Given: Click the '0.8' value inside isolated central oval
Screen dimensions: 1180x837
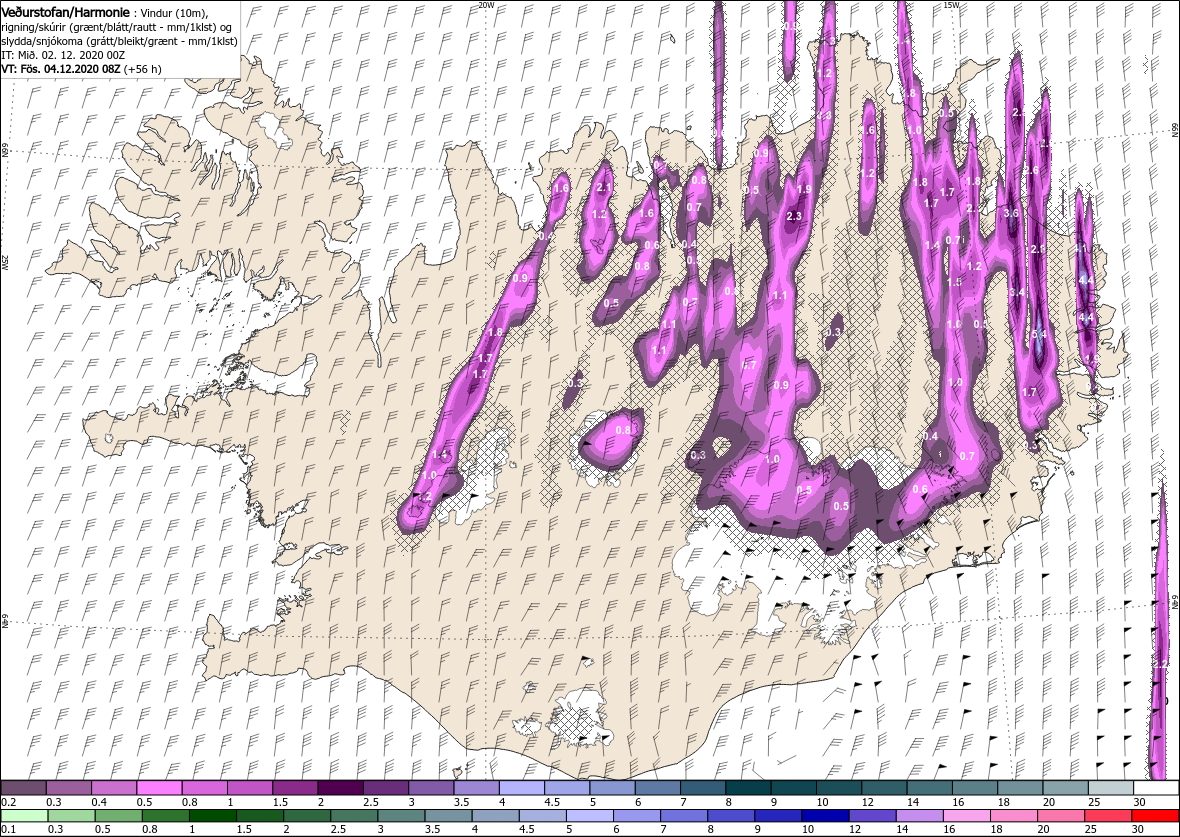Looking at the screenshot, I should click(623, 431).
